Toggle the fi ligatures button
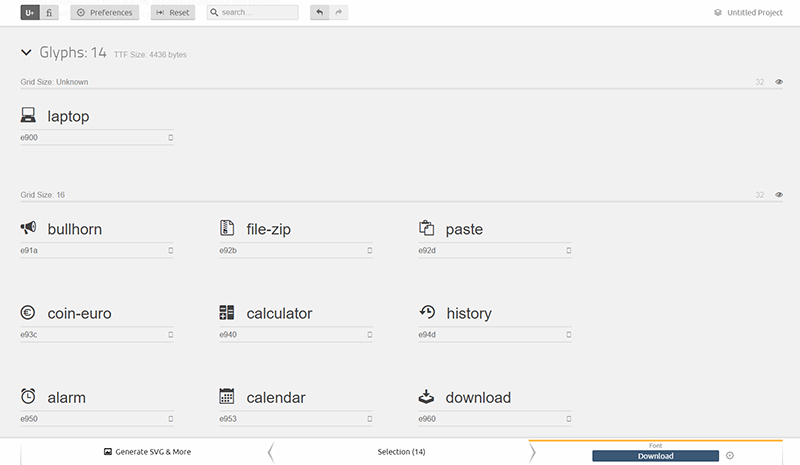This screenshot has width=800, height=465. (49, 13)
